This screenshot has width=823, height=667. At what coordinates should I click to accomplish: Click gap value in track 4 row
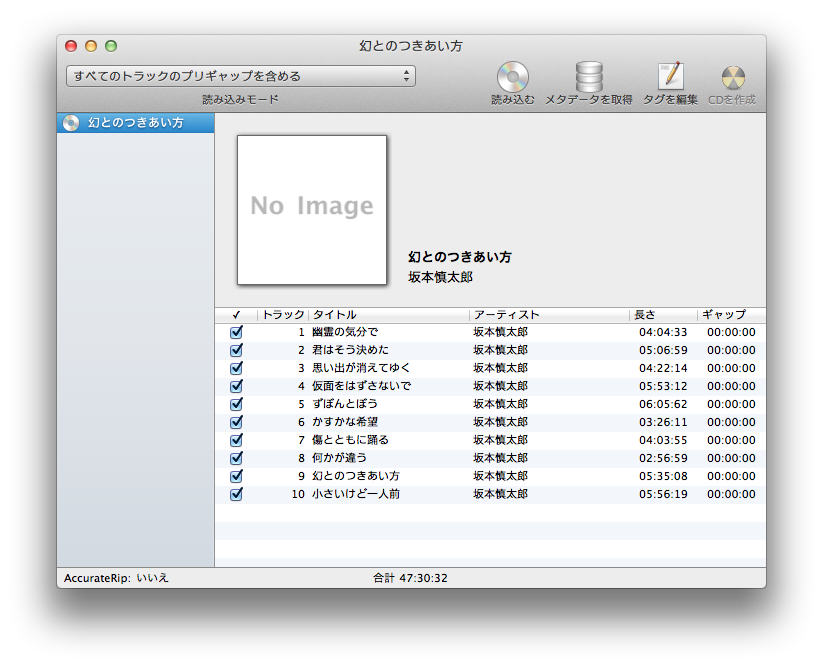731,386
